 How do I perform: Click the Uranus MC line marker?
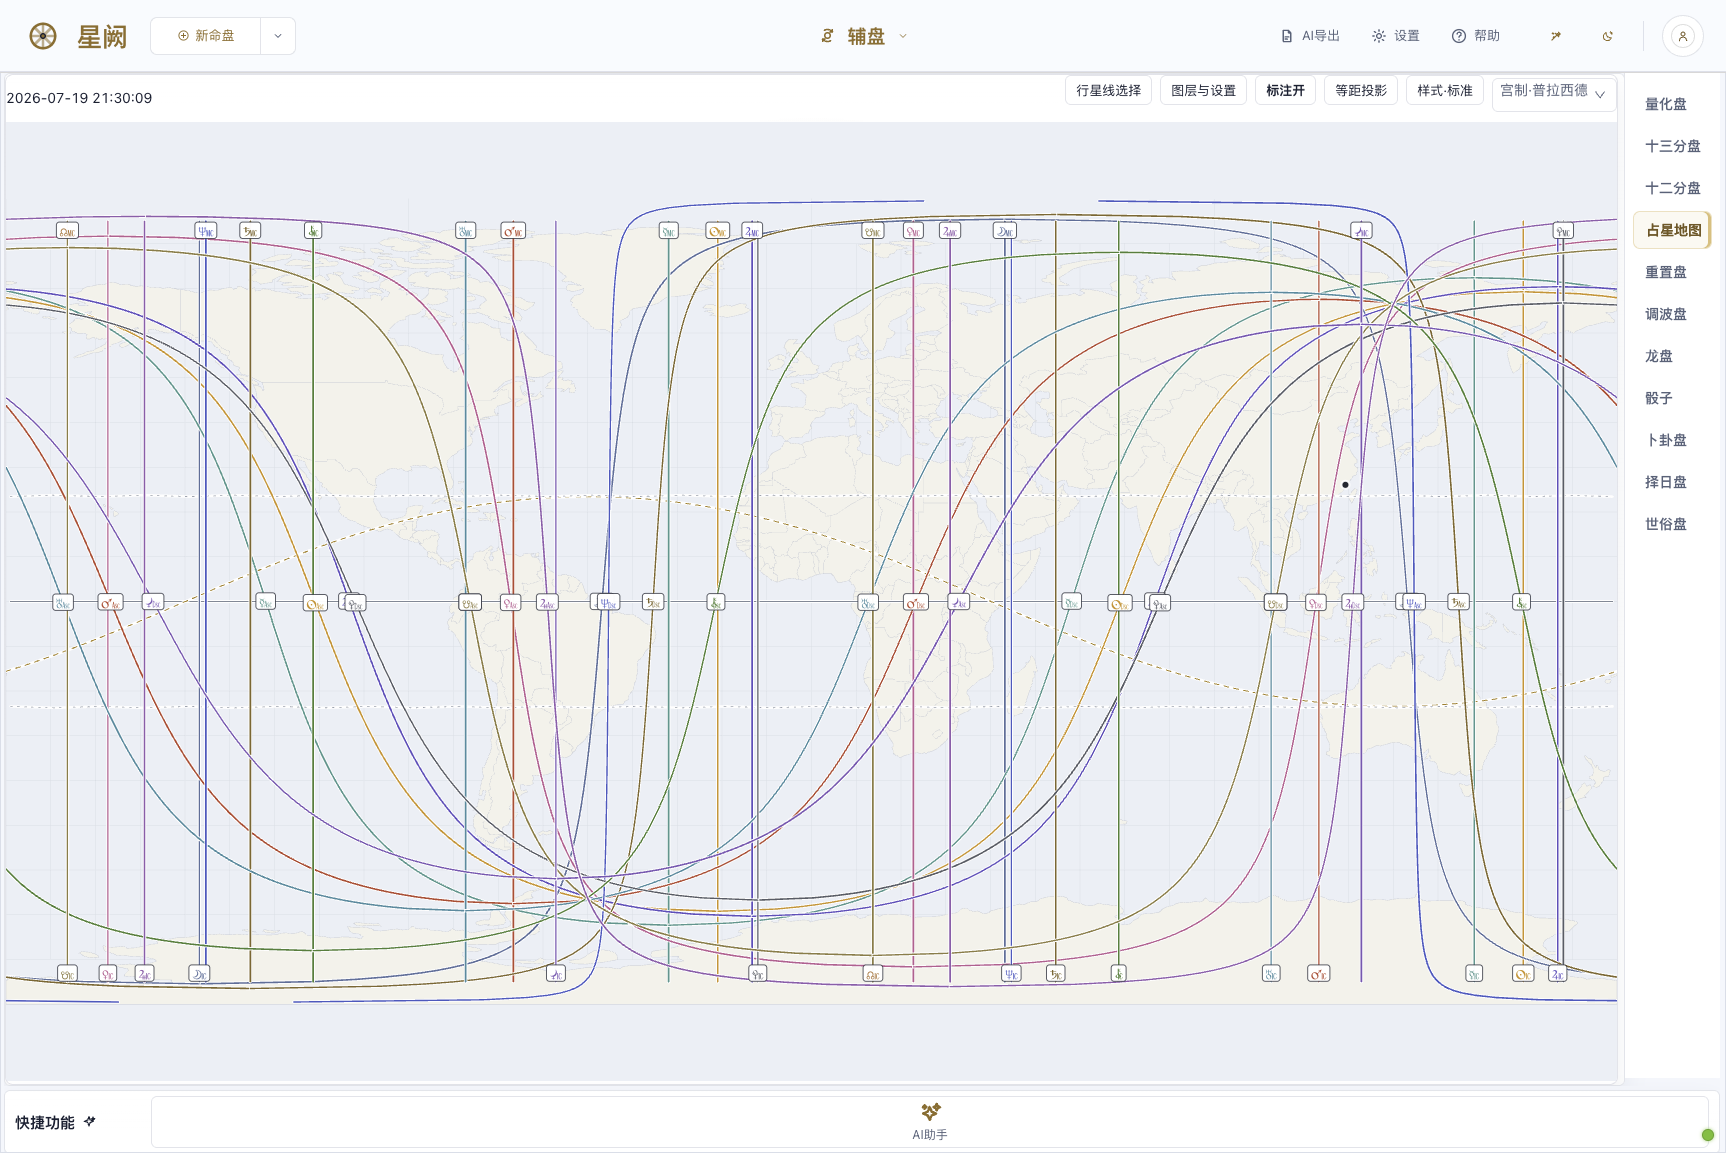[x=465, y=231]
